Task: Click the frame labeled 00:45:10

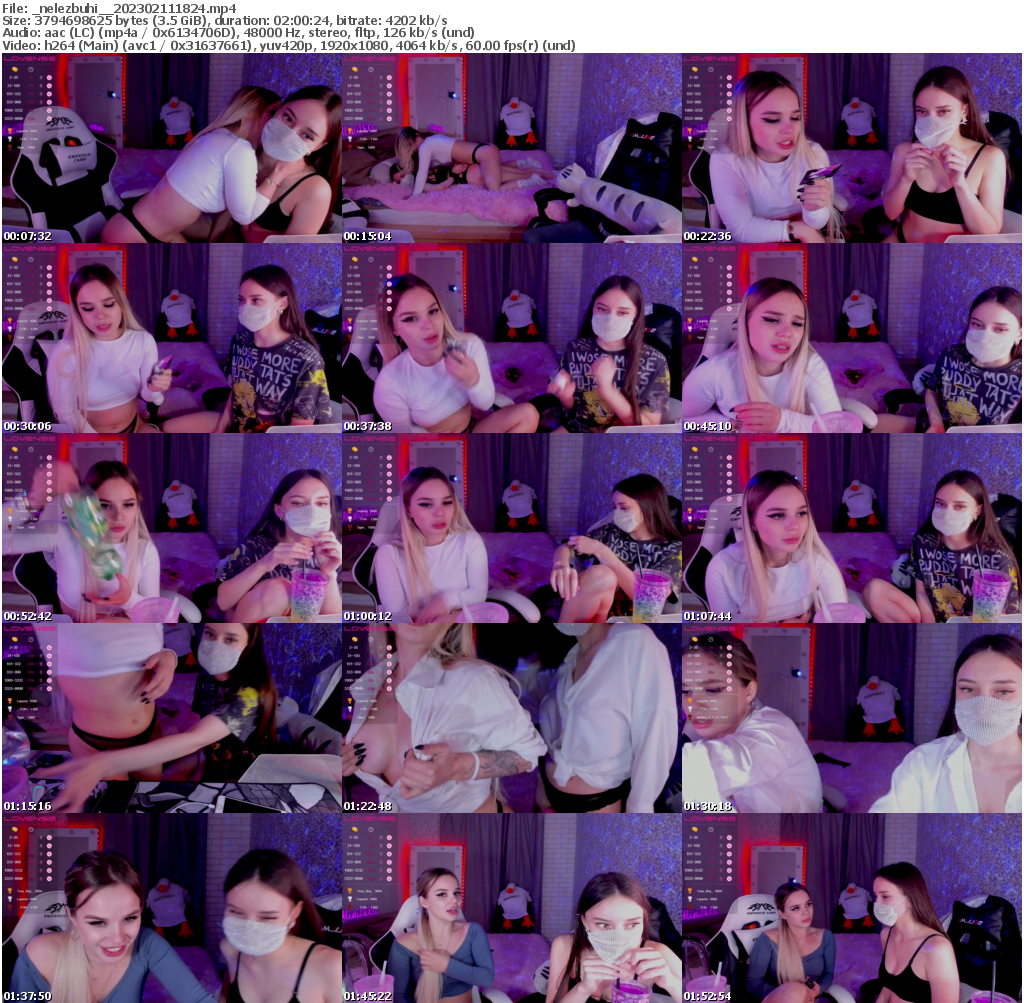Action: coord(851,338)
